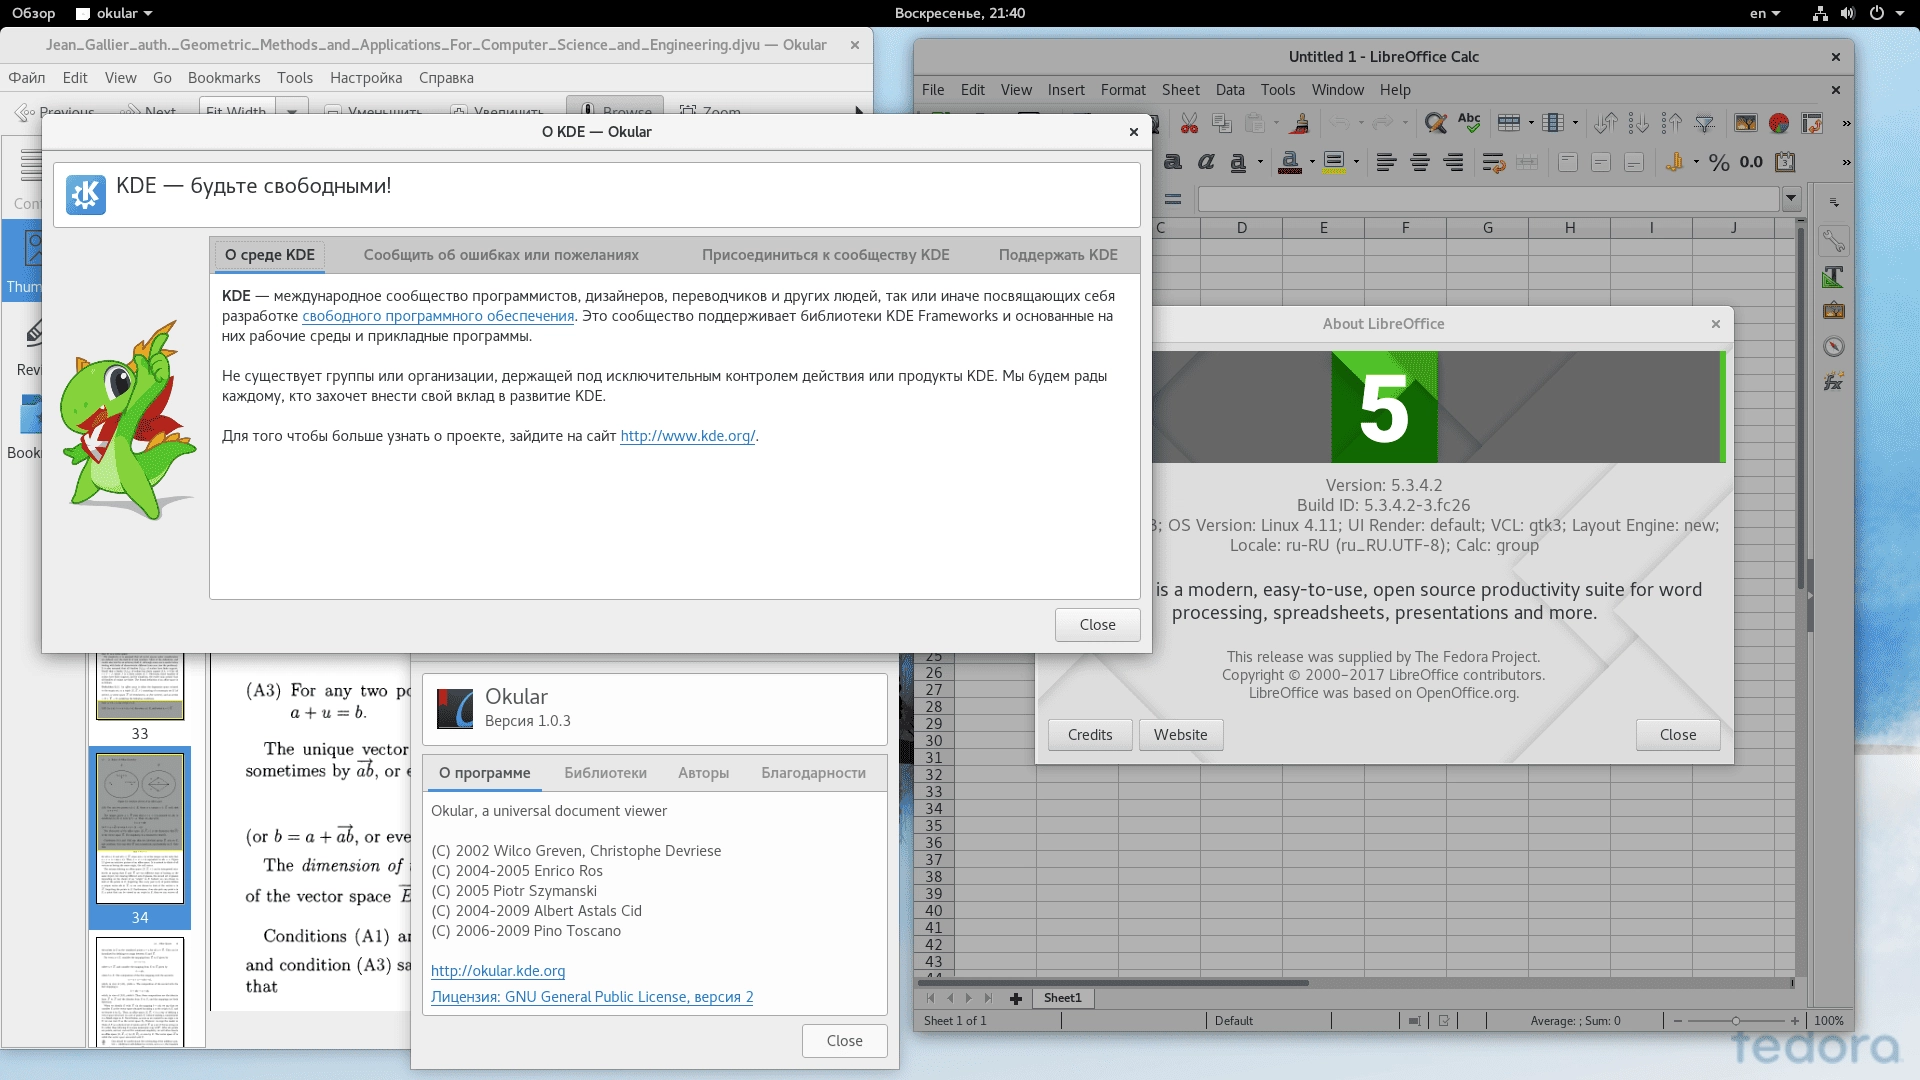Open Bookmarks menu in Okular
The height and width of the screenshot is (1080, 1920).
coord(224,78)
